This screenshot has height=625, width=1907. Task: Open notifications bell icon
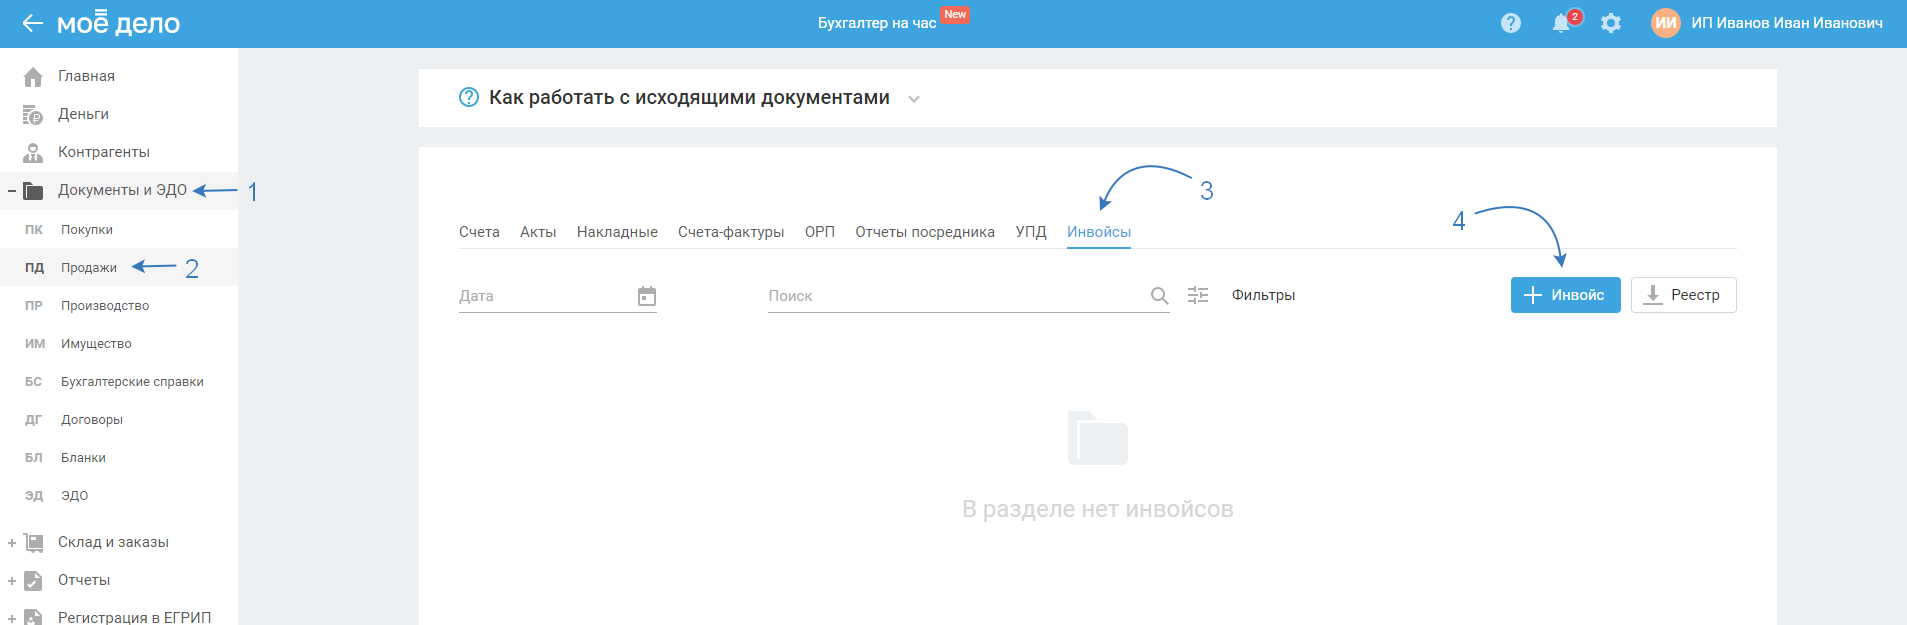click(1561, 23)
